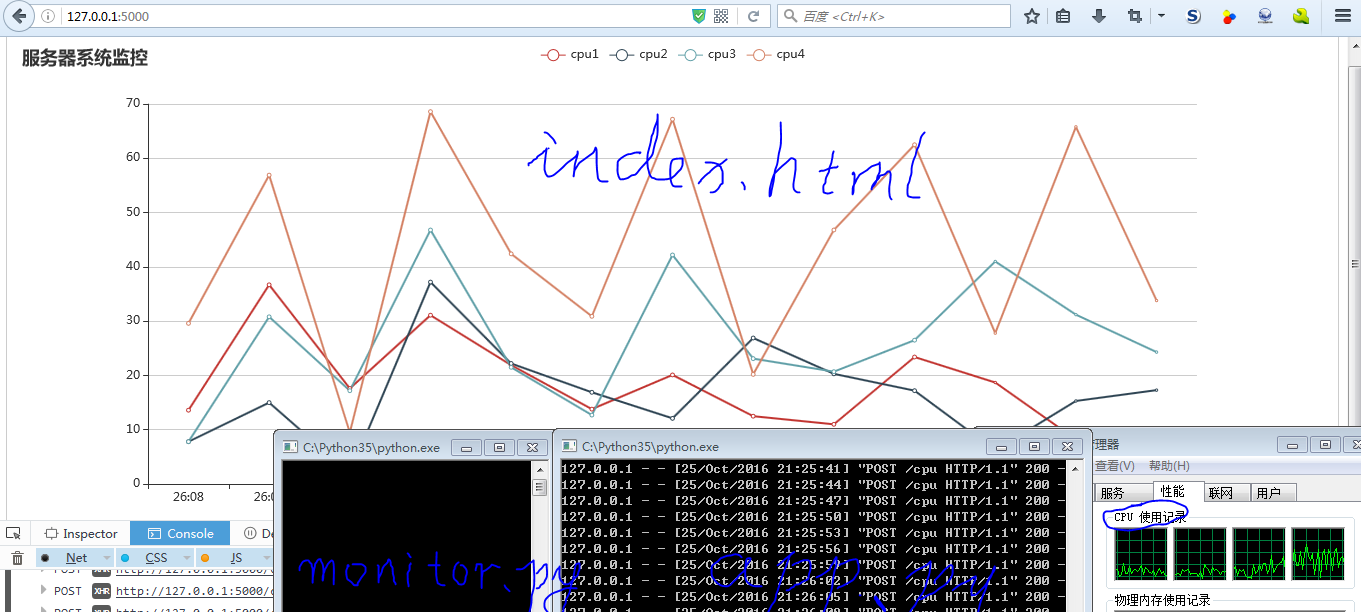Screen dimensions: 1361x612
Task: Click the blue S extension icon
Action: [x=1193, y=16]
